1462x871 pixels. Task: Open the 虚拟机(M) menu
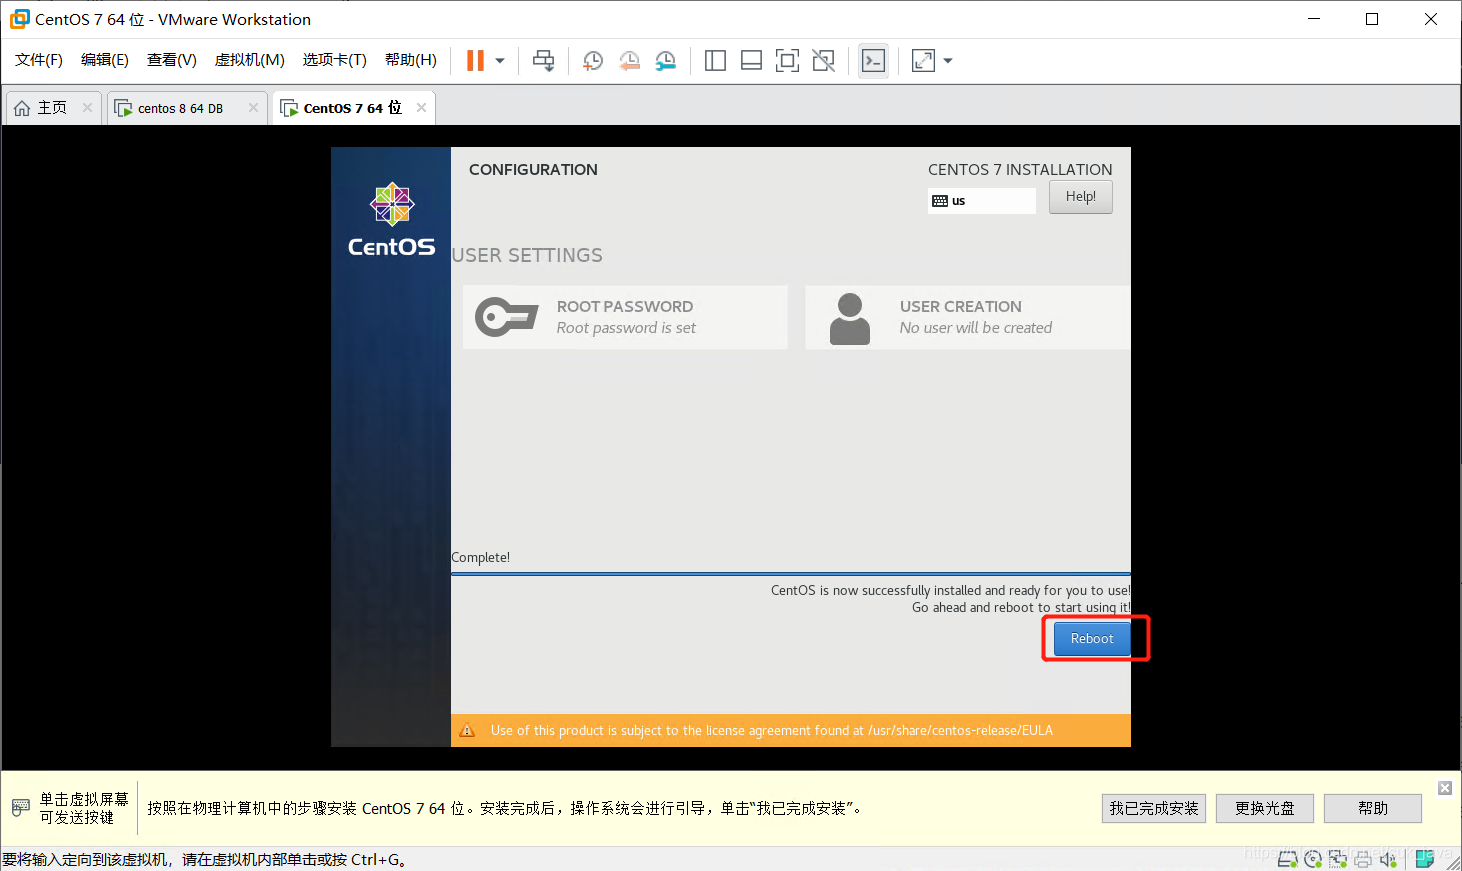(249, 59)
